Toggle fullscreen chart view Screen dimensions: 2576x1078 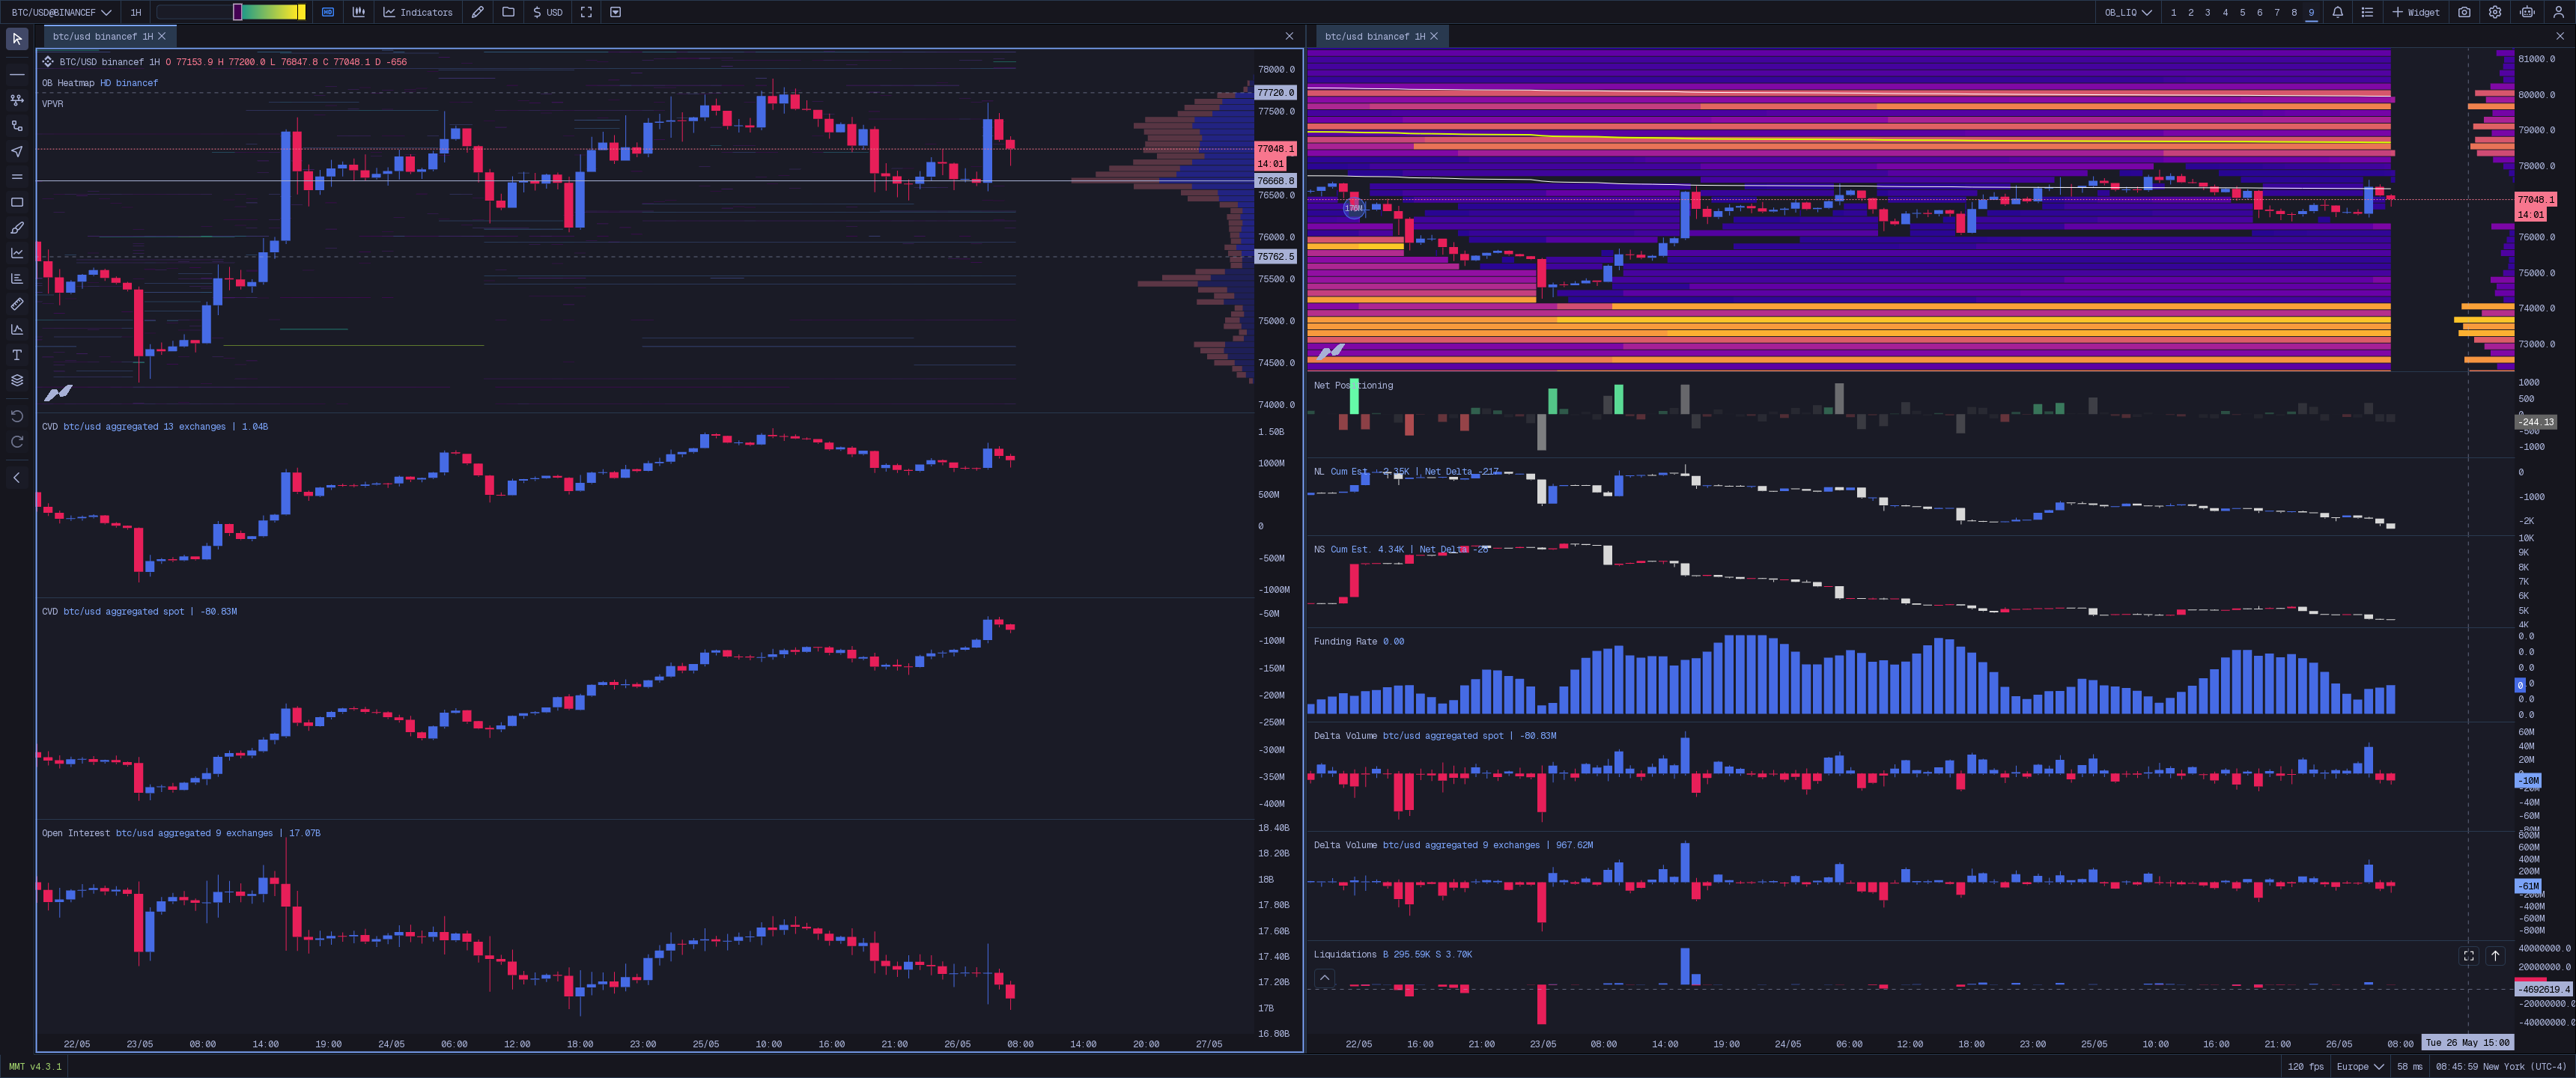pyautogui.click(x=586, y=12)
